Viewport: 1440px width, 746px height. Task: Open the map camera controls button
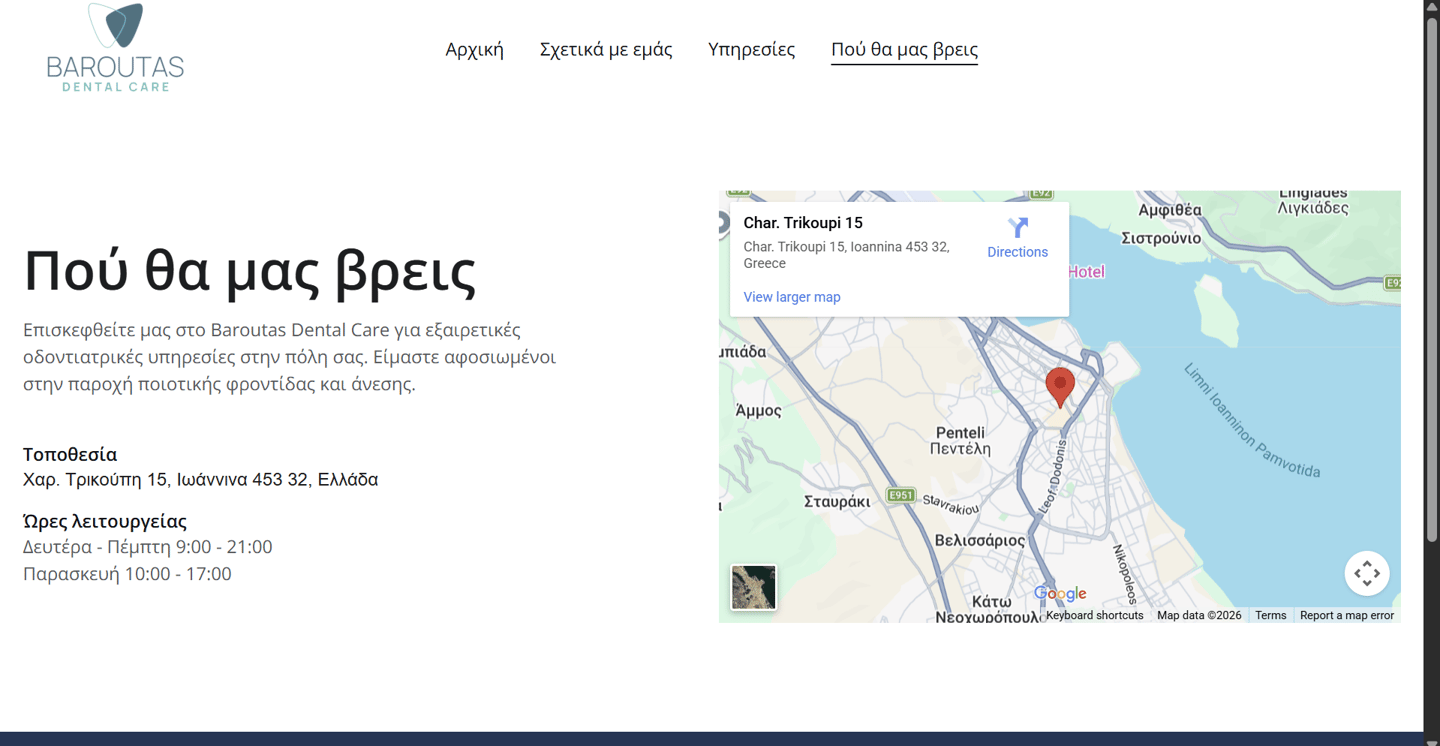1366,573
